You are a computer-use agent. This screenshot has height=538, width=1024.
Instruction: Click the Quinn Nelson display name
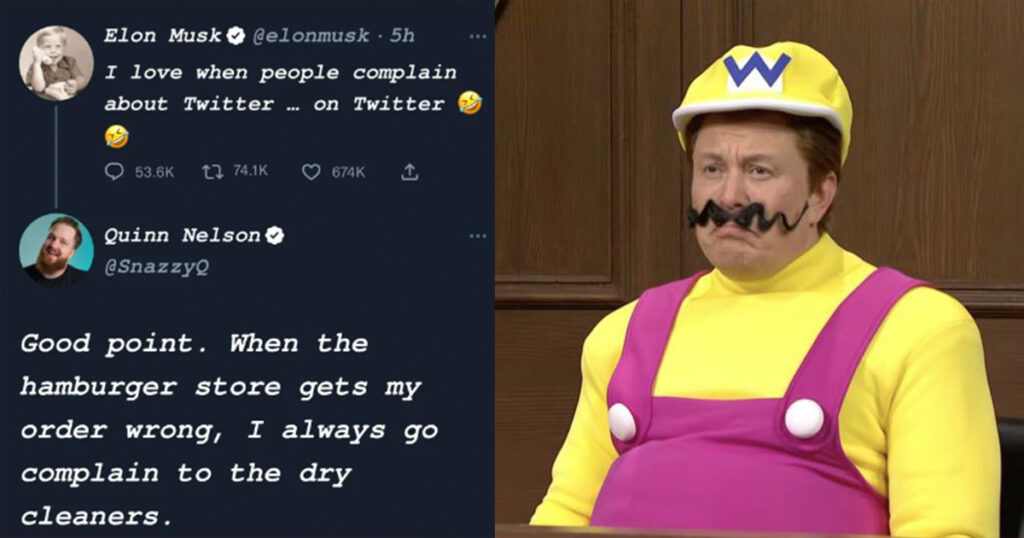point(183,235)
